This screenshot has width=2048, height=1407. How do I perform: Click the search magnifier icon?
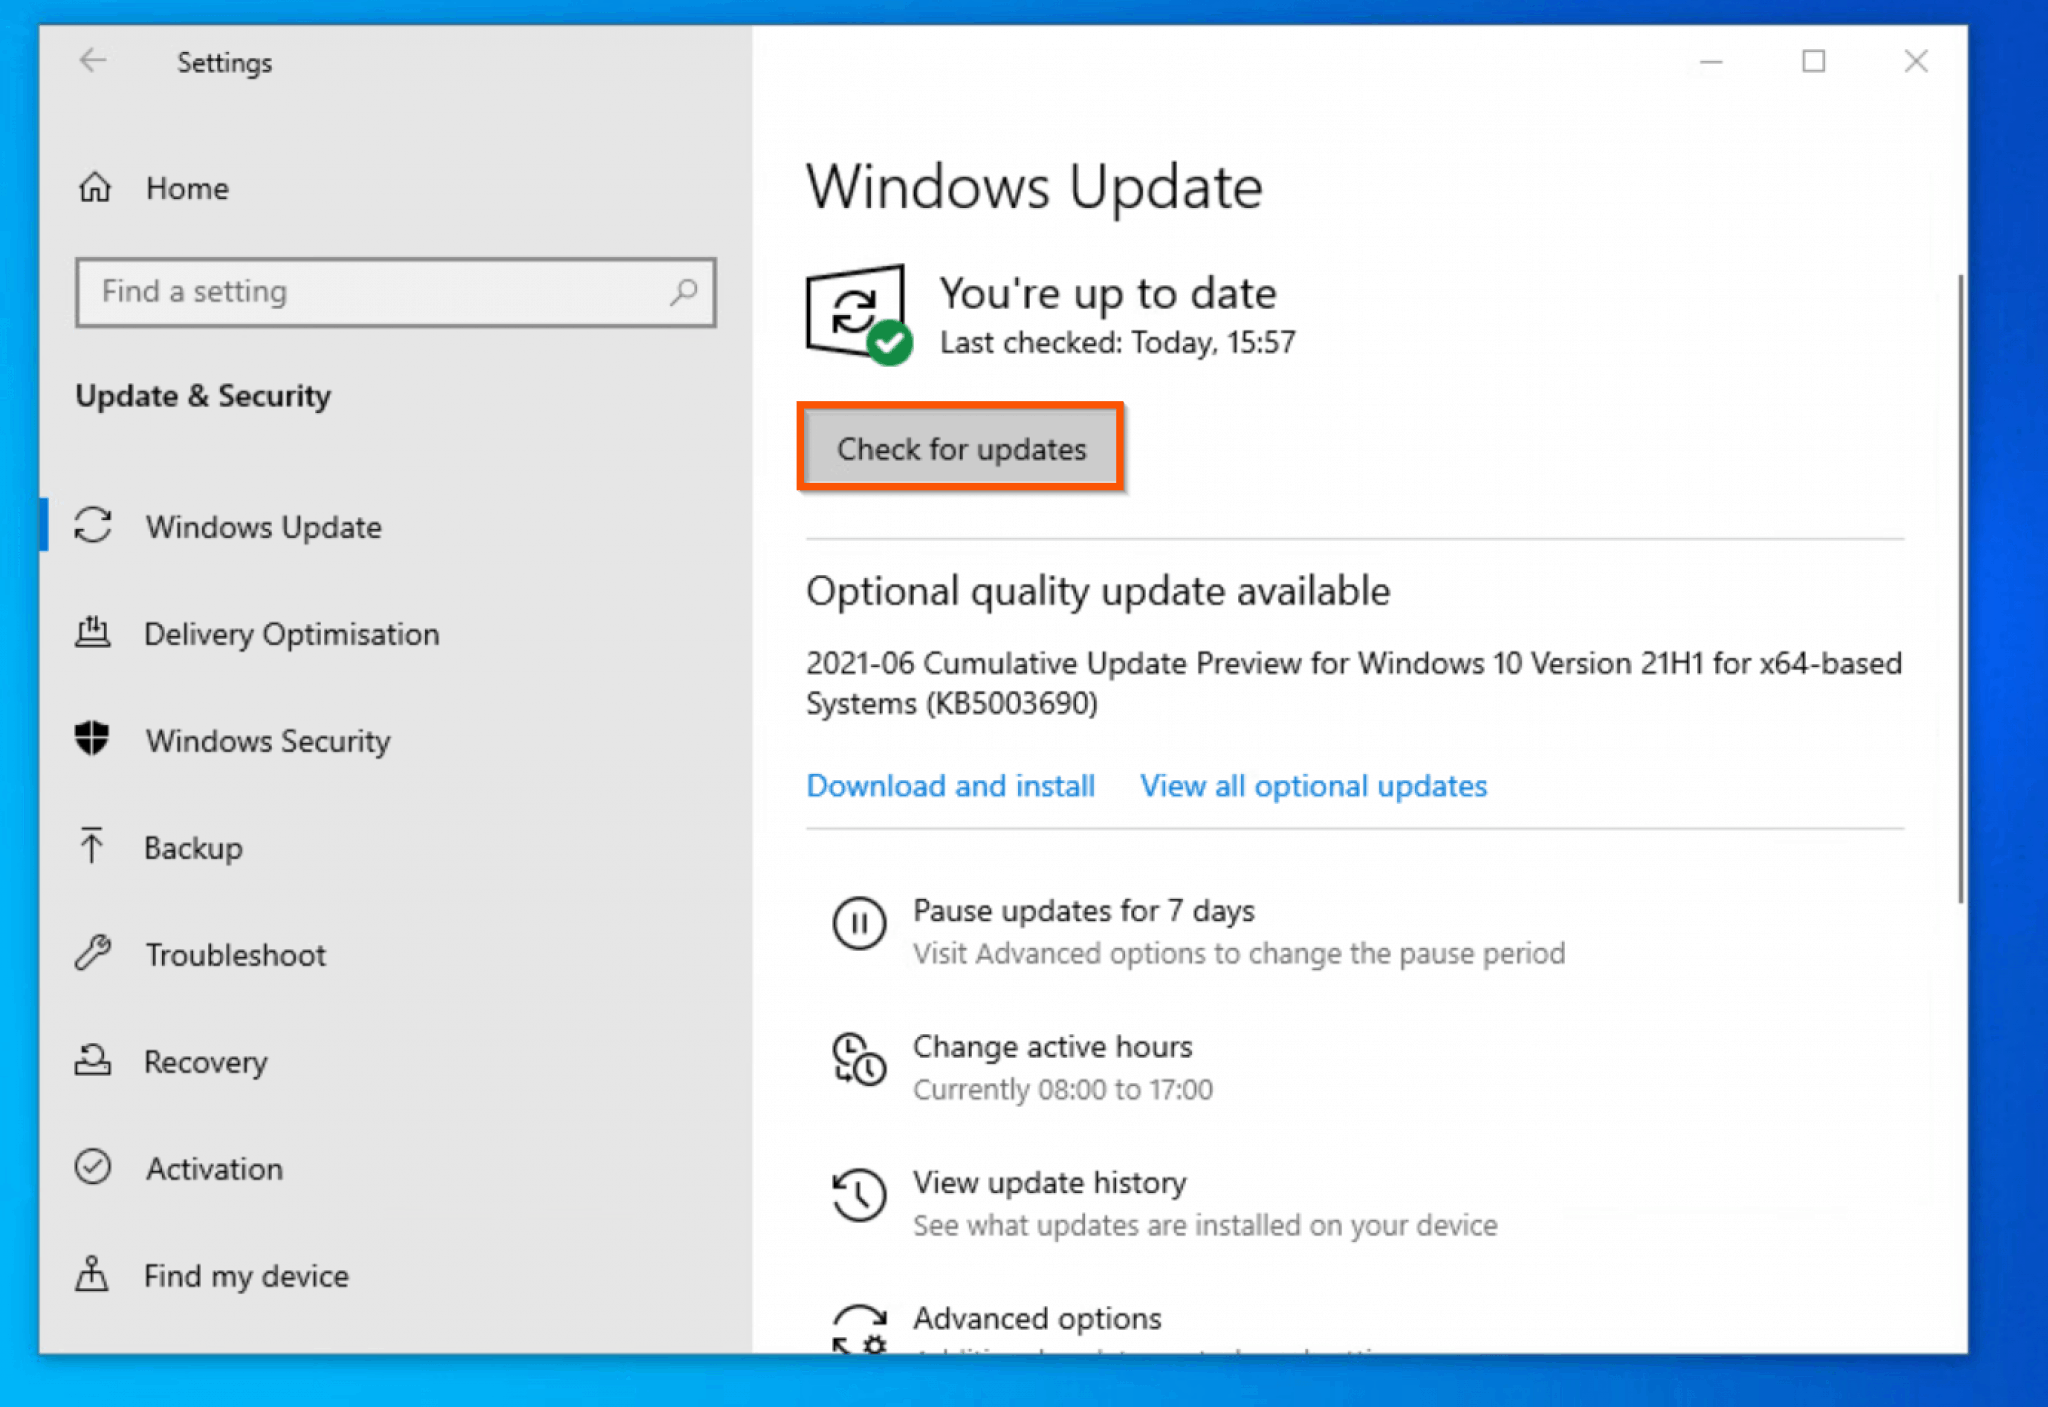point(684,292)
